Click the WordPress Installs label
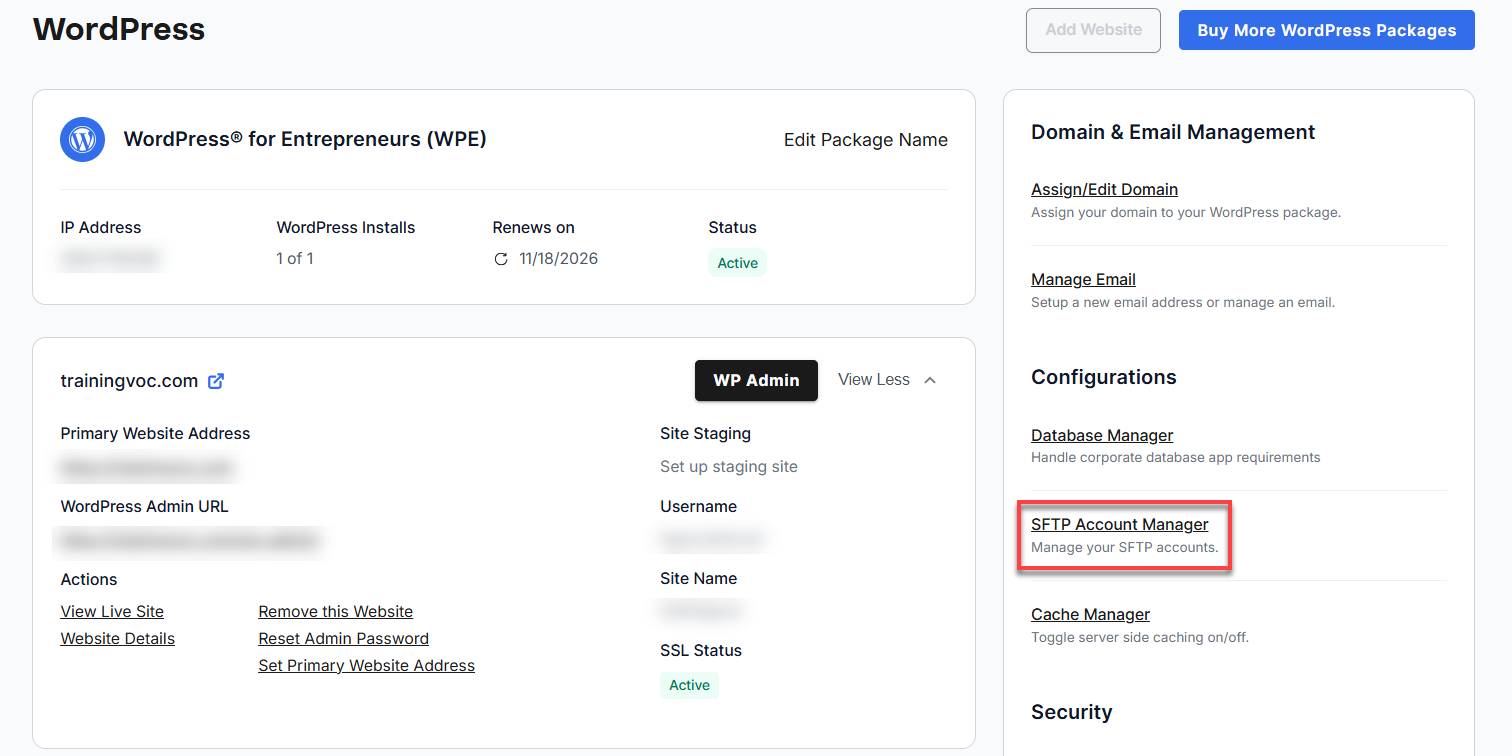Viewport: 1512px width, 756px height. coord(346,228)
